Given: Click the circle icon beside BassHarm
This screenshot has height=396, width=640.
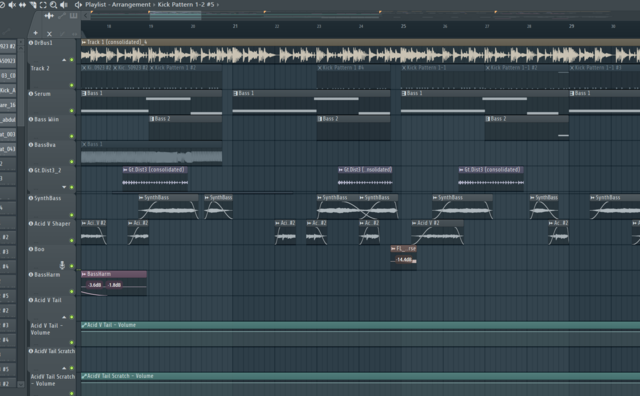Looking at the screenshot, I should pyautogui.click(x=31, y=274).
